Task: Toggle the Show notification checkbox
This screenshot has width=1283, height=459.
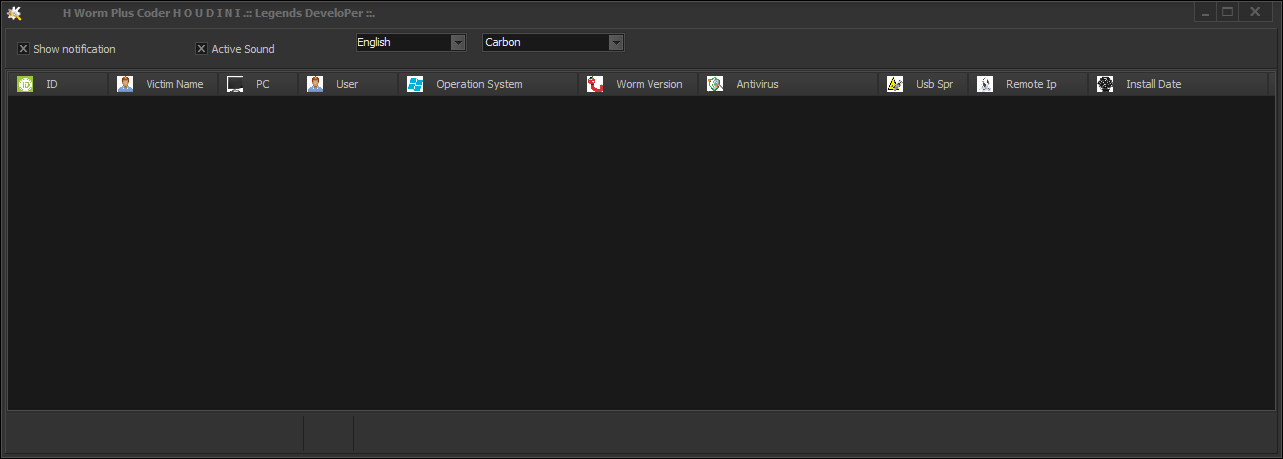Action: click(x=24, y=49)
